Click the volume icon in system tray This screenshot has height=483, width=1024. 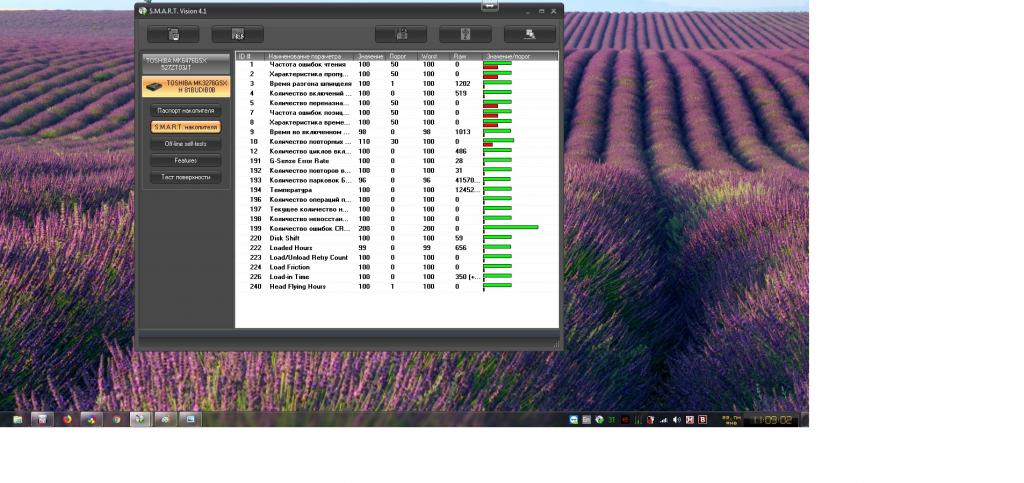(677, 420)
